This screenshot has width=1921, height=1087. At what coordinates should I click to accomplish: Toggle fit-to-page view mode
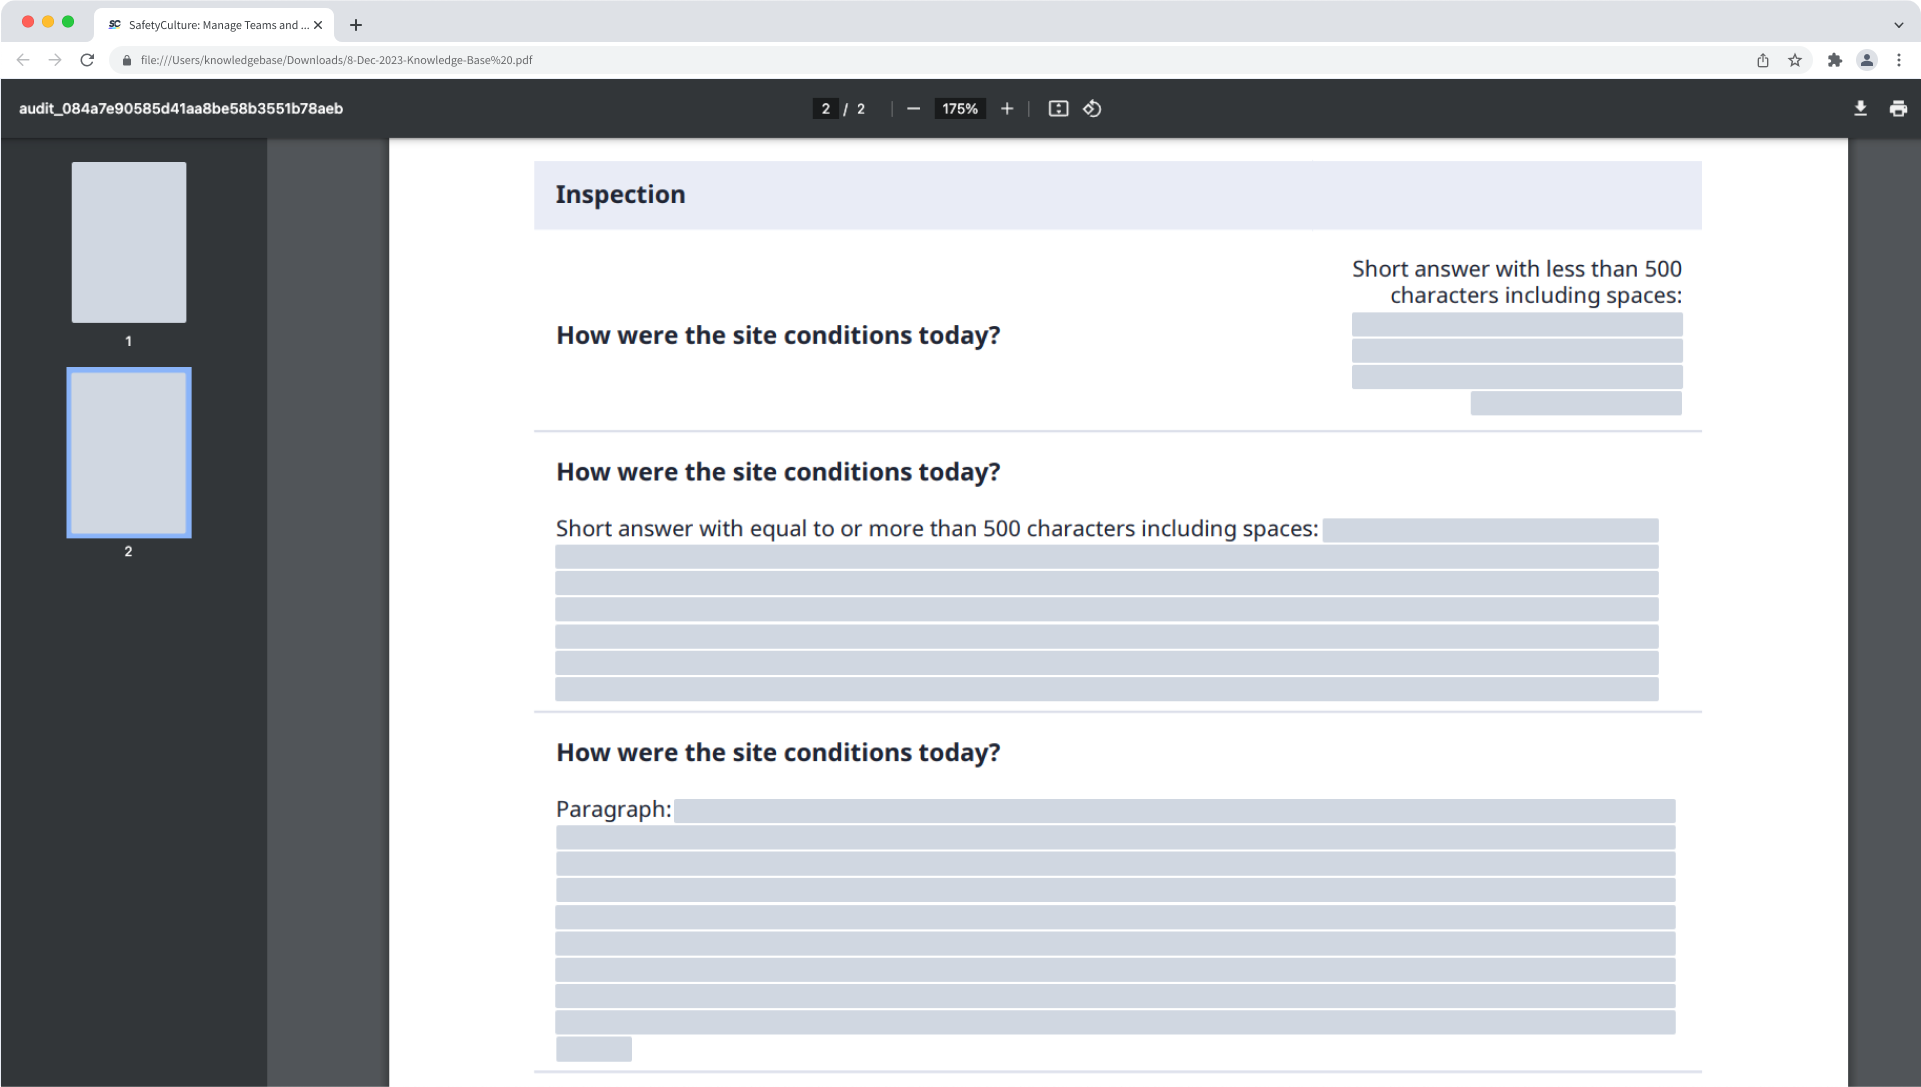tap(1057, 108)
